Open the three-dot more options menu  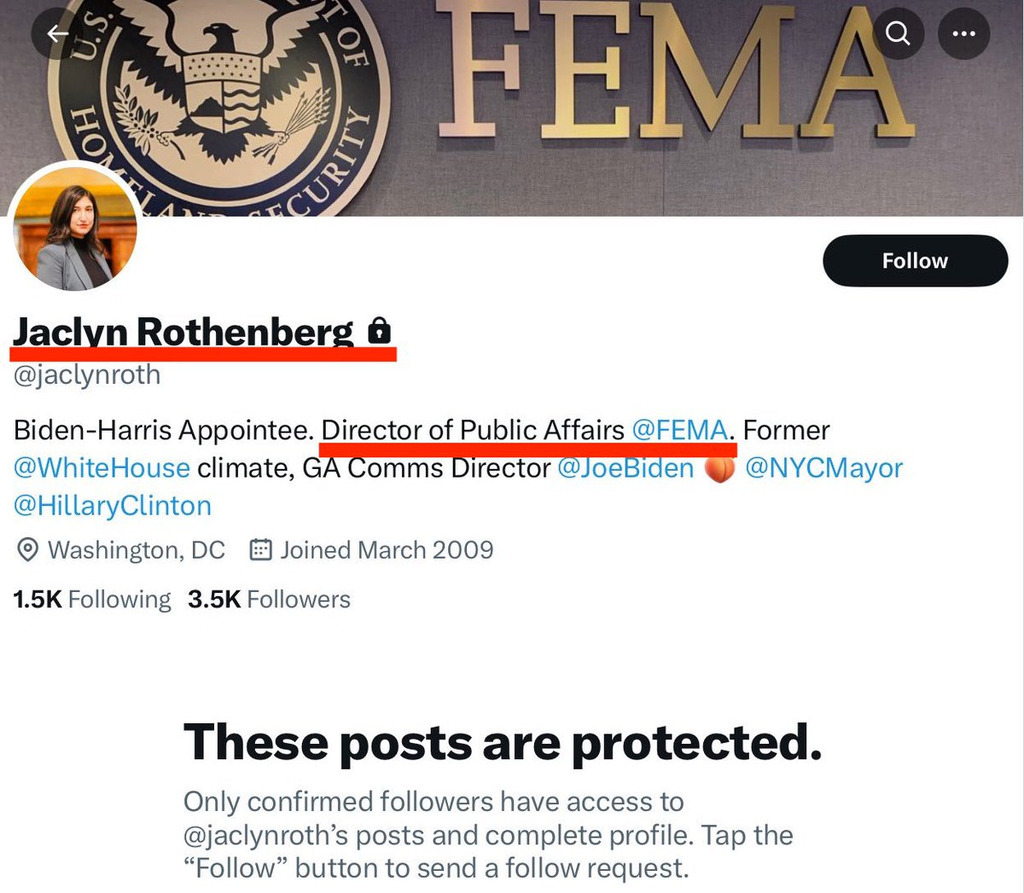(x=963, y=34)
